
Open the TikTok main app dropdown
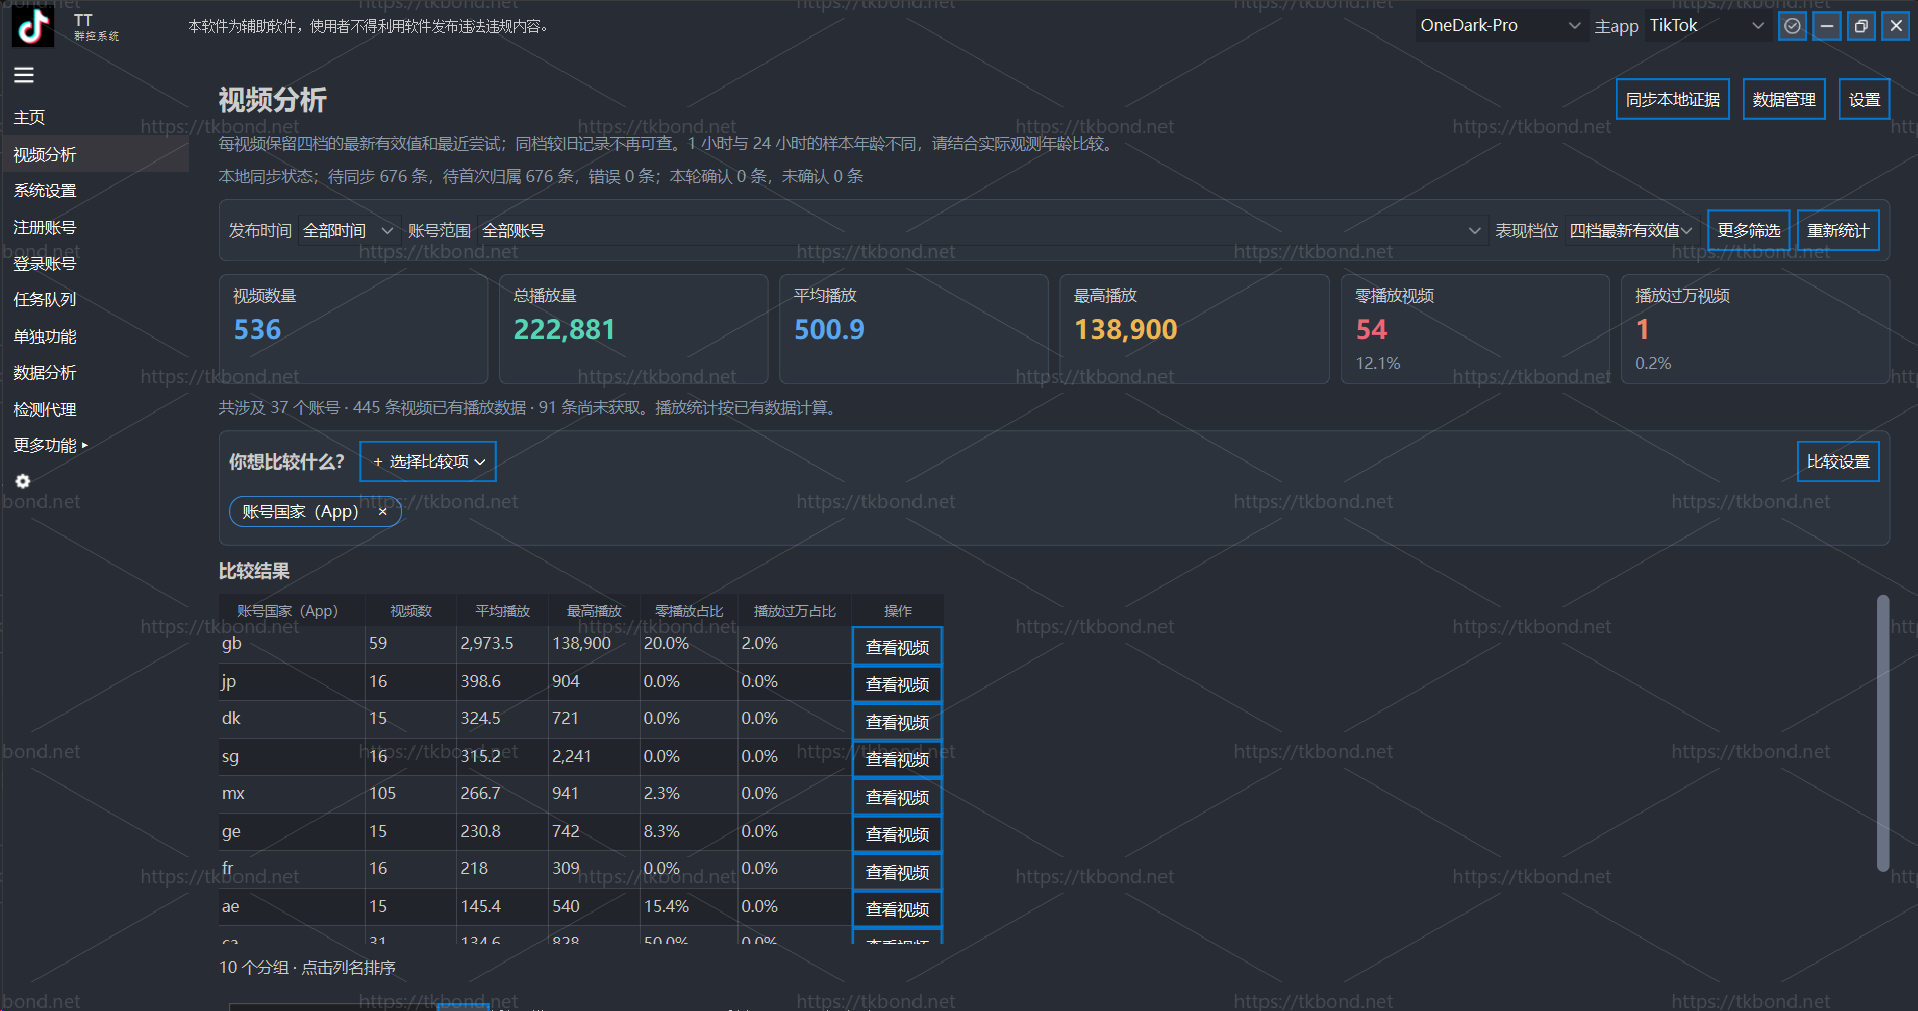click(x=1707, y=26)
